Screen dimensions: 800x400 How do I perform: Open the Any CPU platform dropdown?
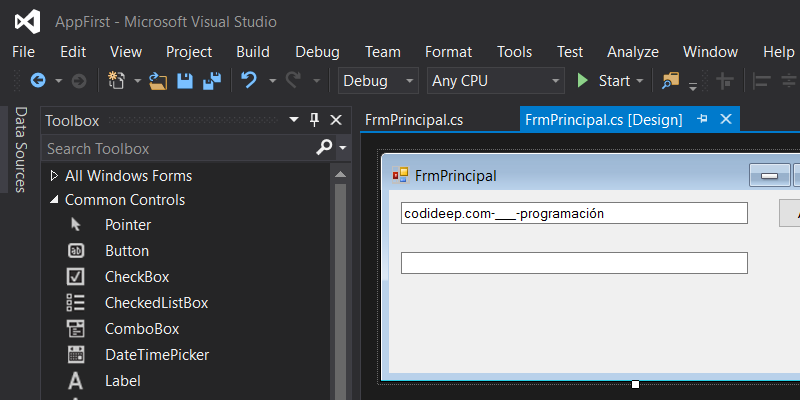pos(495,81)
